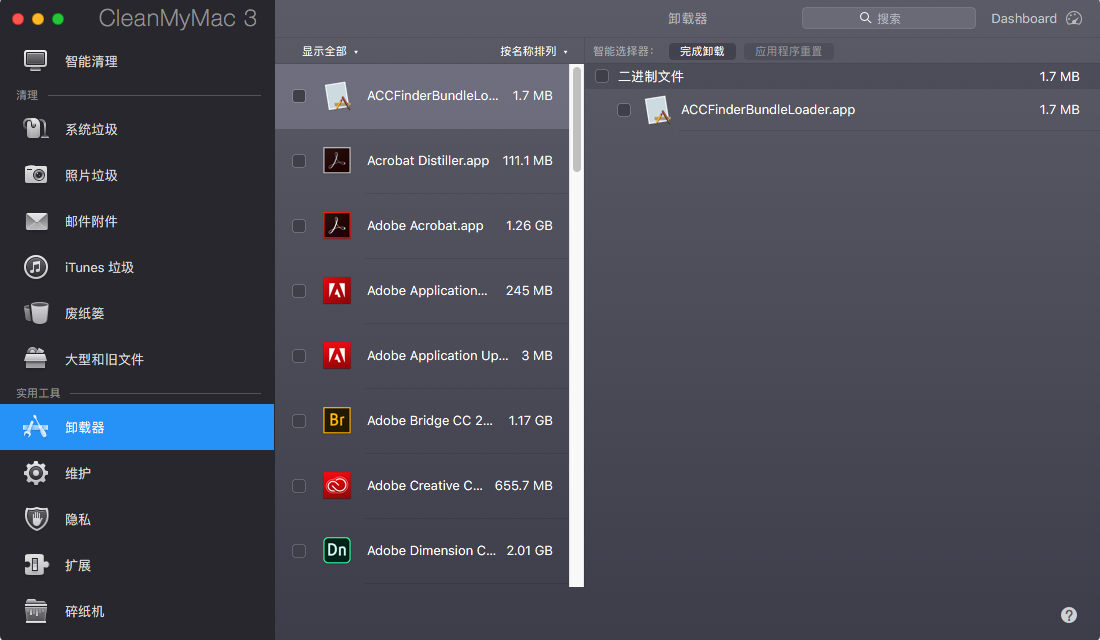1100x640 pixels.
Task: Open the help question mark icon
Action: pyautogui.click(x=1068, y=615)
